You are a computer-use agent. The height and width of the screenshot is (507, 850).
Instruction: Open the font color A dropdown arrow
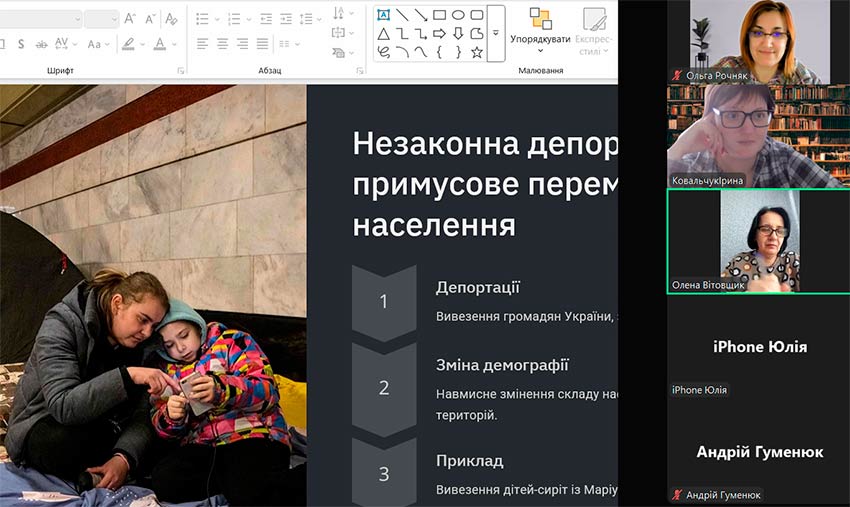(172, 44)
